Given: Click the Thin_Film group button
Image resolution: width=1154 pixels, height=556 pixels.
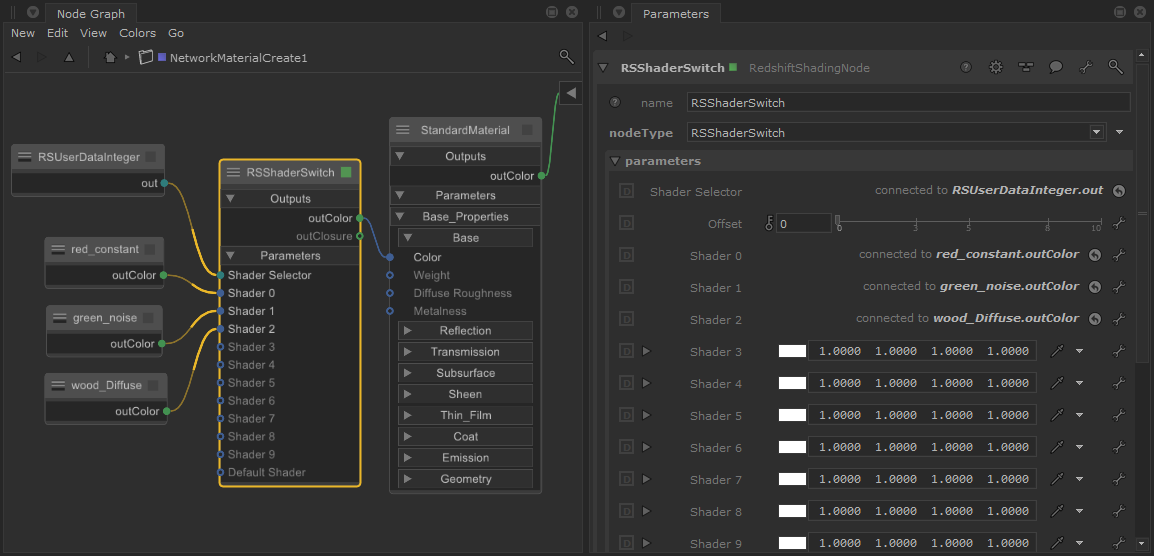Looking at the screenshot, I should tap(465, 415).
